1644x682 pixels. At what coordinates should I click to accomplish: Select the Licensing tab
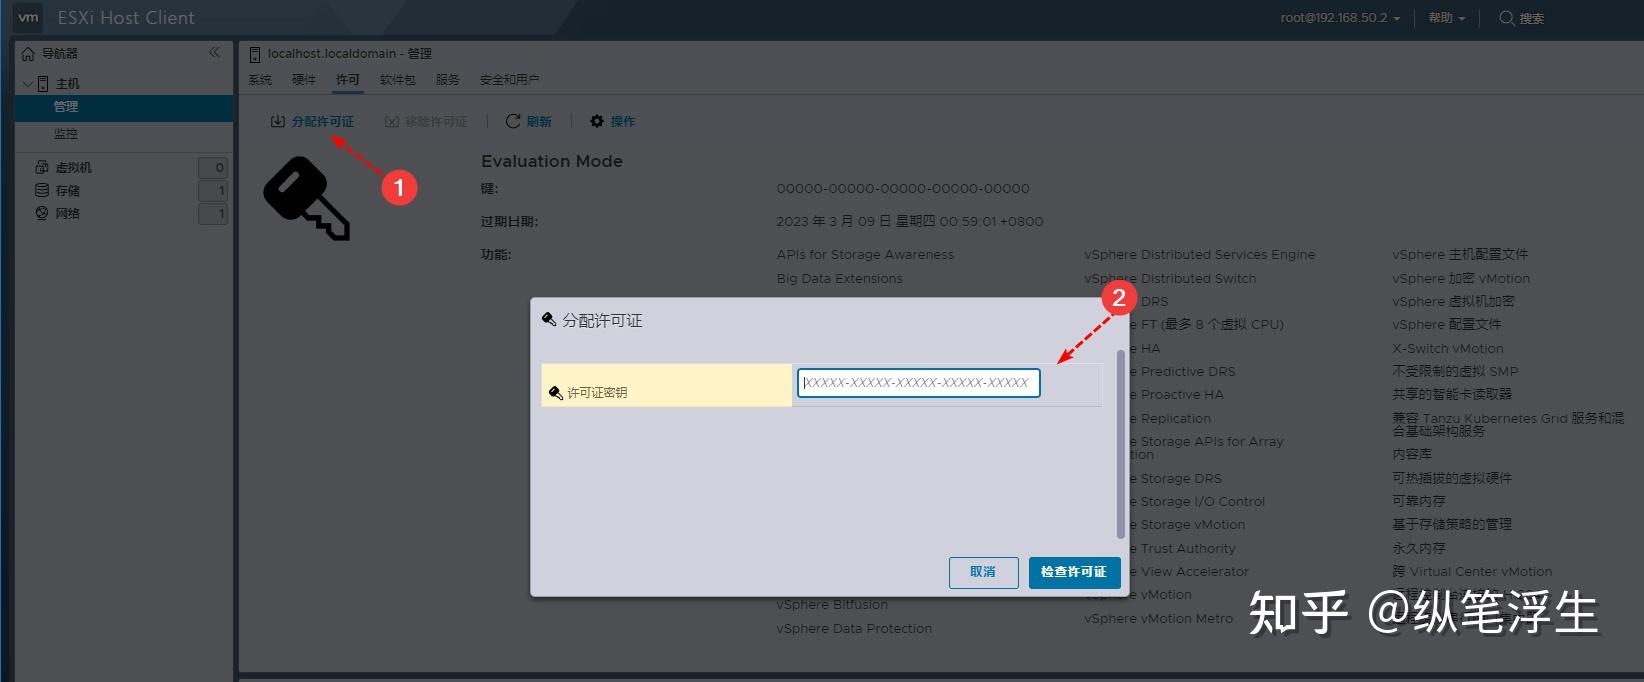click(348, 80)
